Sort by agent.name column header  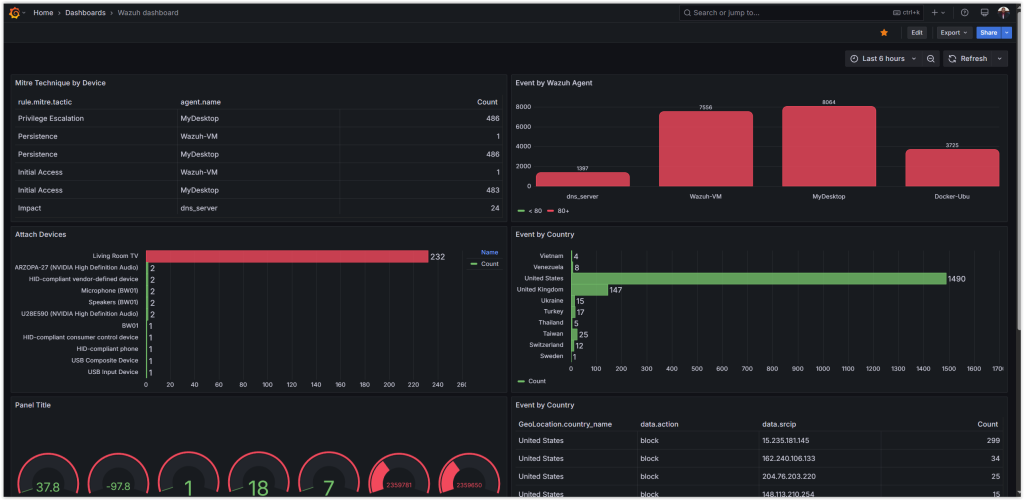(x=200, y=102)
